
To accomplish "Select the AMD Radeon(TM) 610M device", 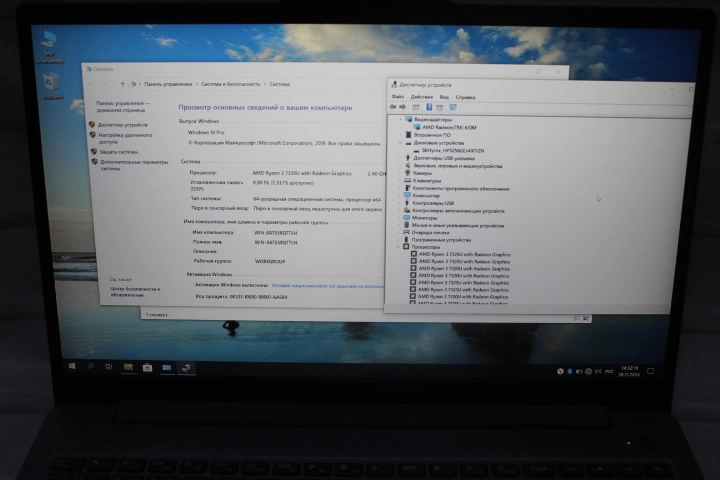I will (x=448, y=127).
